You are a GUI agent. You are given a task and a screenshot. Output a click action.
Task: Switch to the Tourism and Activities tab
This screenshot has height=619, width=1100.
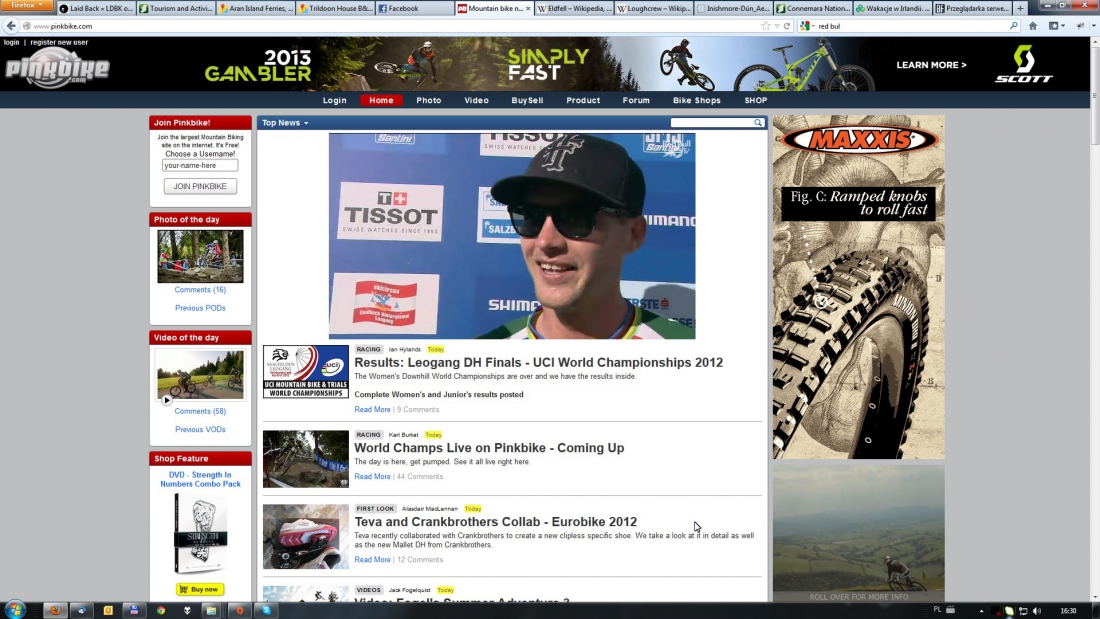click(176, 8)
